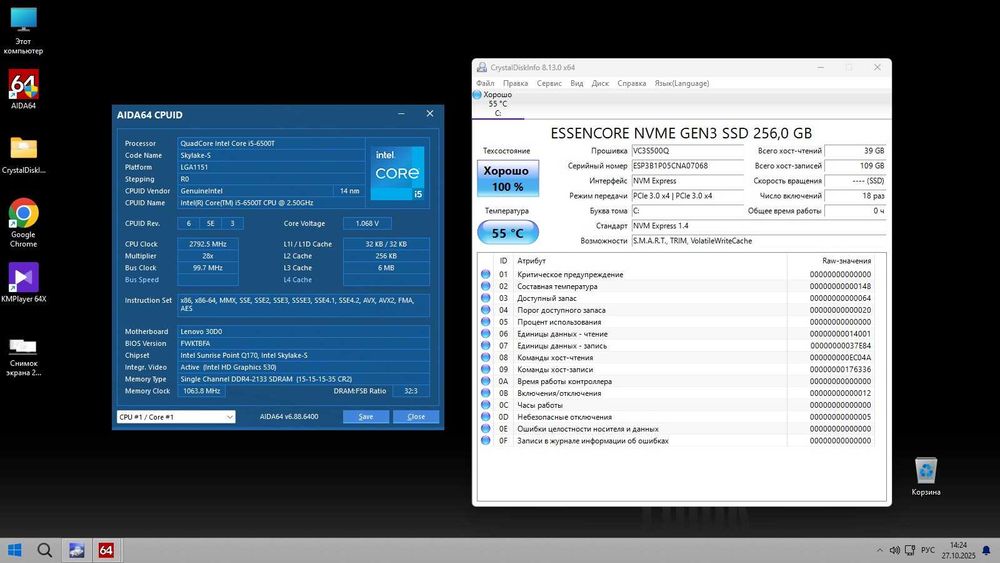Open the Язык(Language) menu
The image size is (1000, 563).
(682, 84)
